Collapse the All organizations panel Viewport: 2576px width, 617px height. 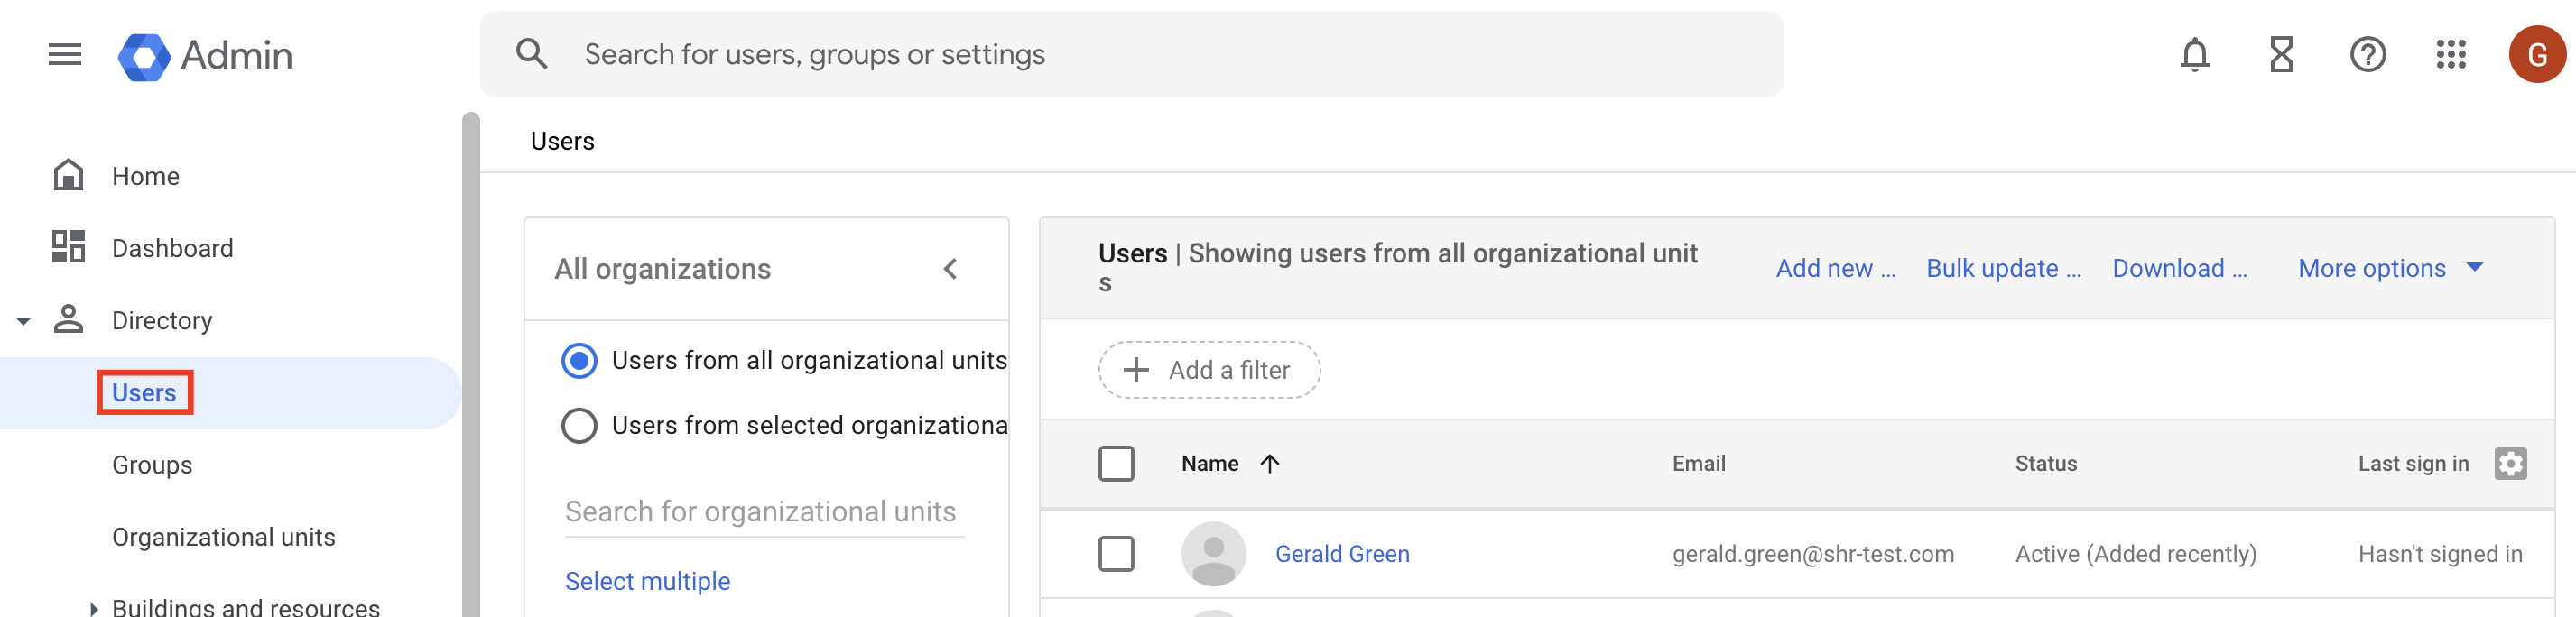tap(950, 269)
